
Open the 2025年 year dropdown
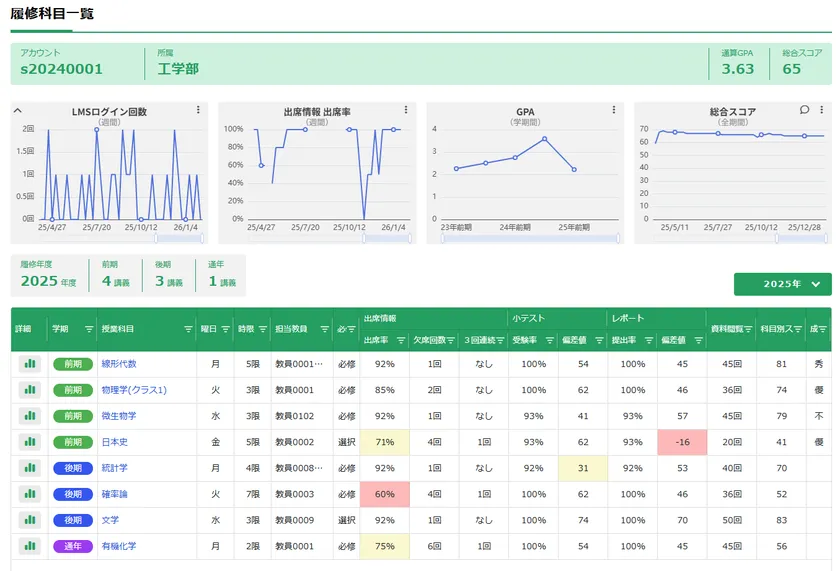(x=782, y=284)
